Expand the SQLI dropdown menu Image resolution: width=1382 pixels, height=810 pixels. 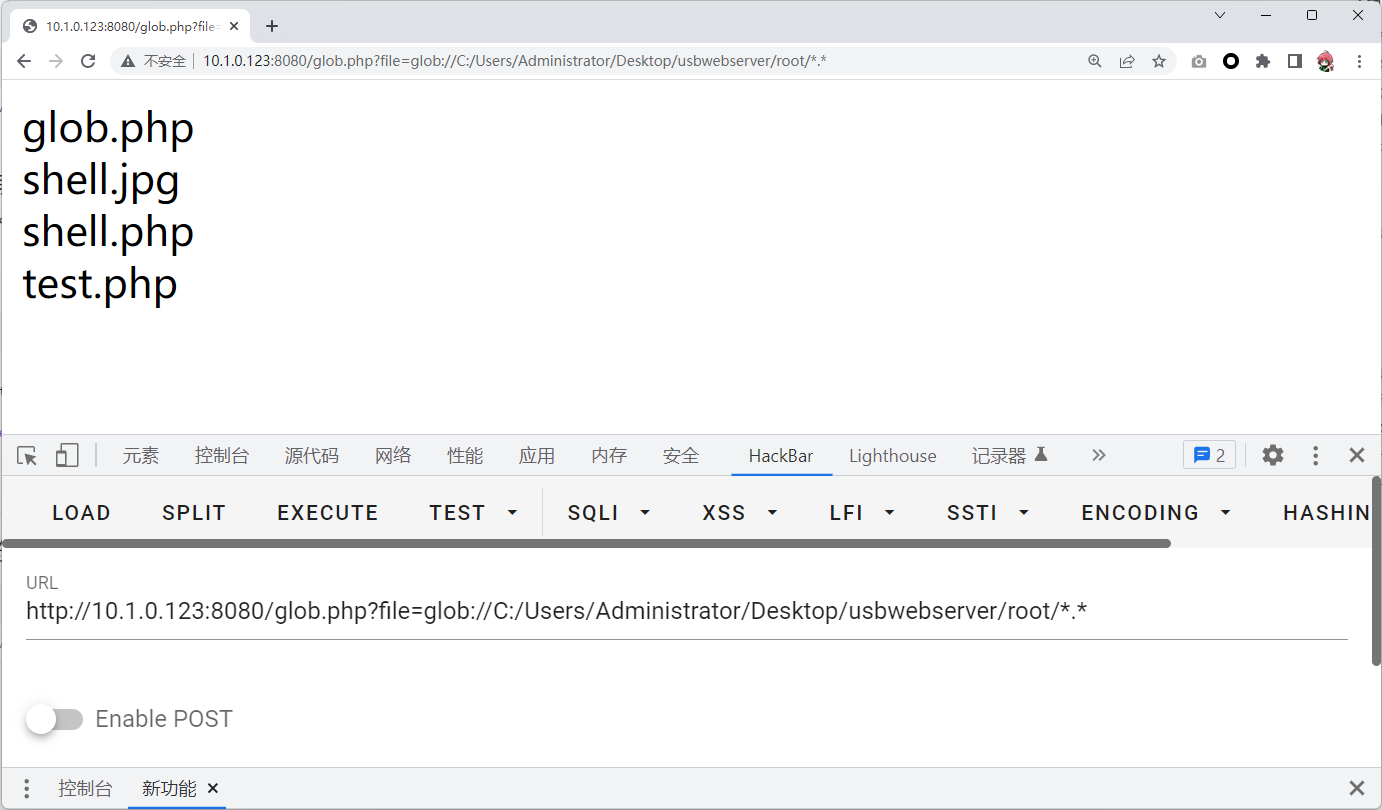coord(609,513)
